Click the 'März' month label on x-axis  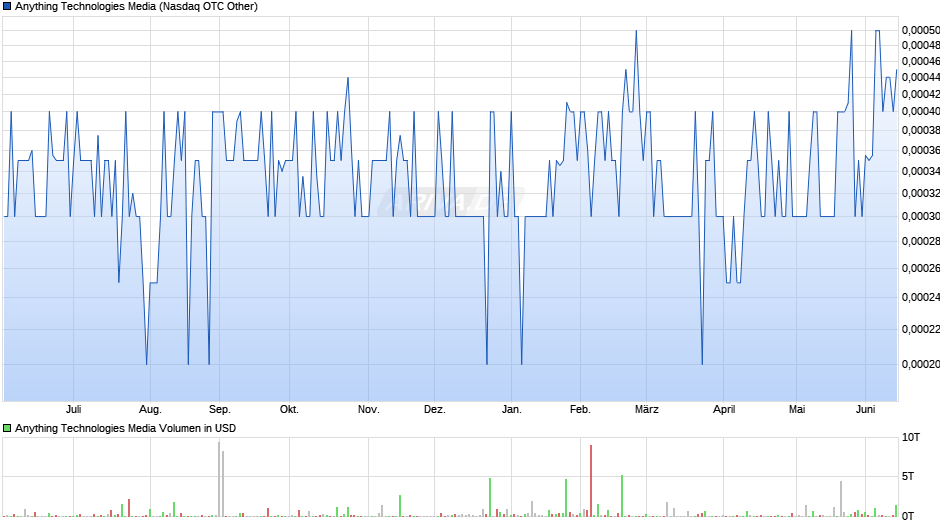tap(646, 409)
